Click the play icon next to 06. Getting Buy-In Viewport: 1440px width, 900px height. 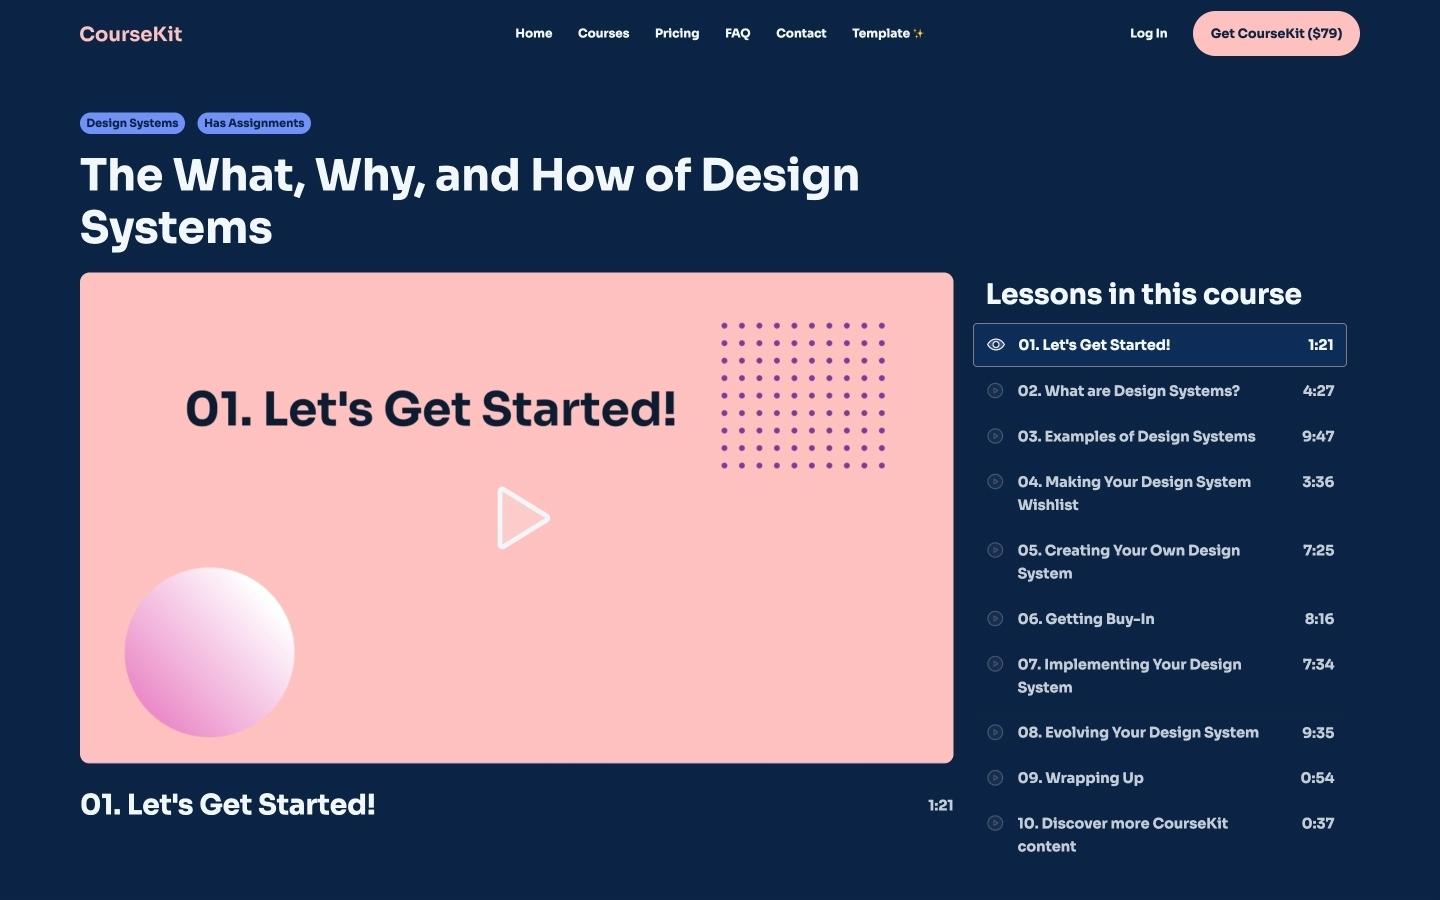point(996,618)
